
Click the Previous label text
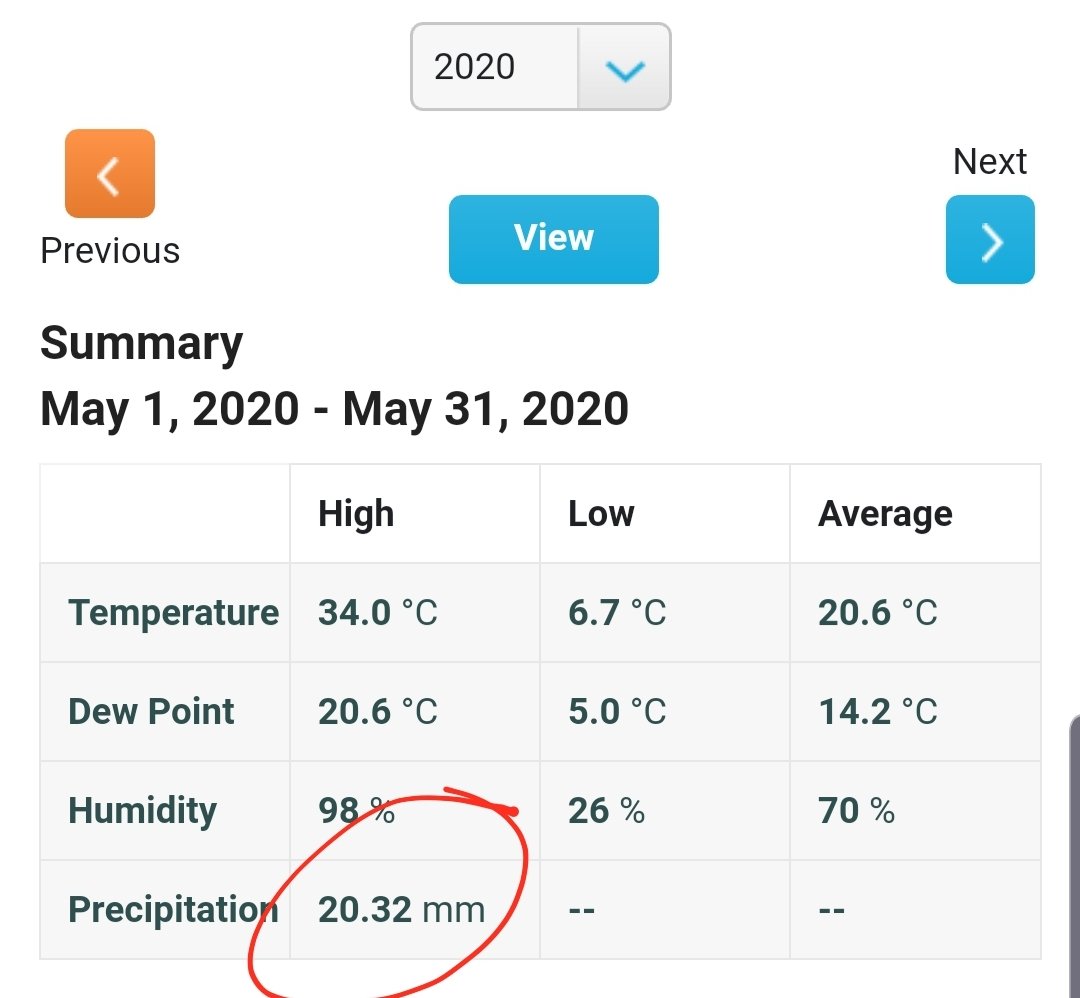110,251
